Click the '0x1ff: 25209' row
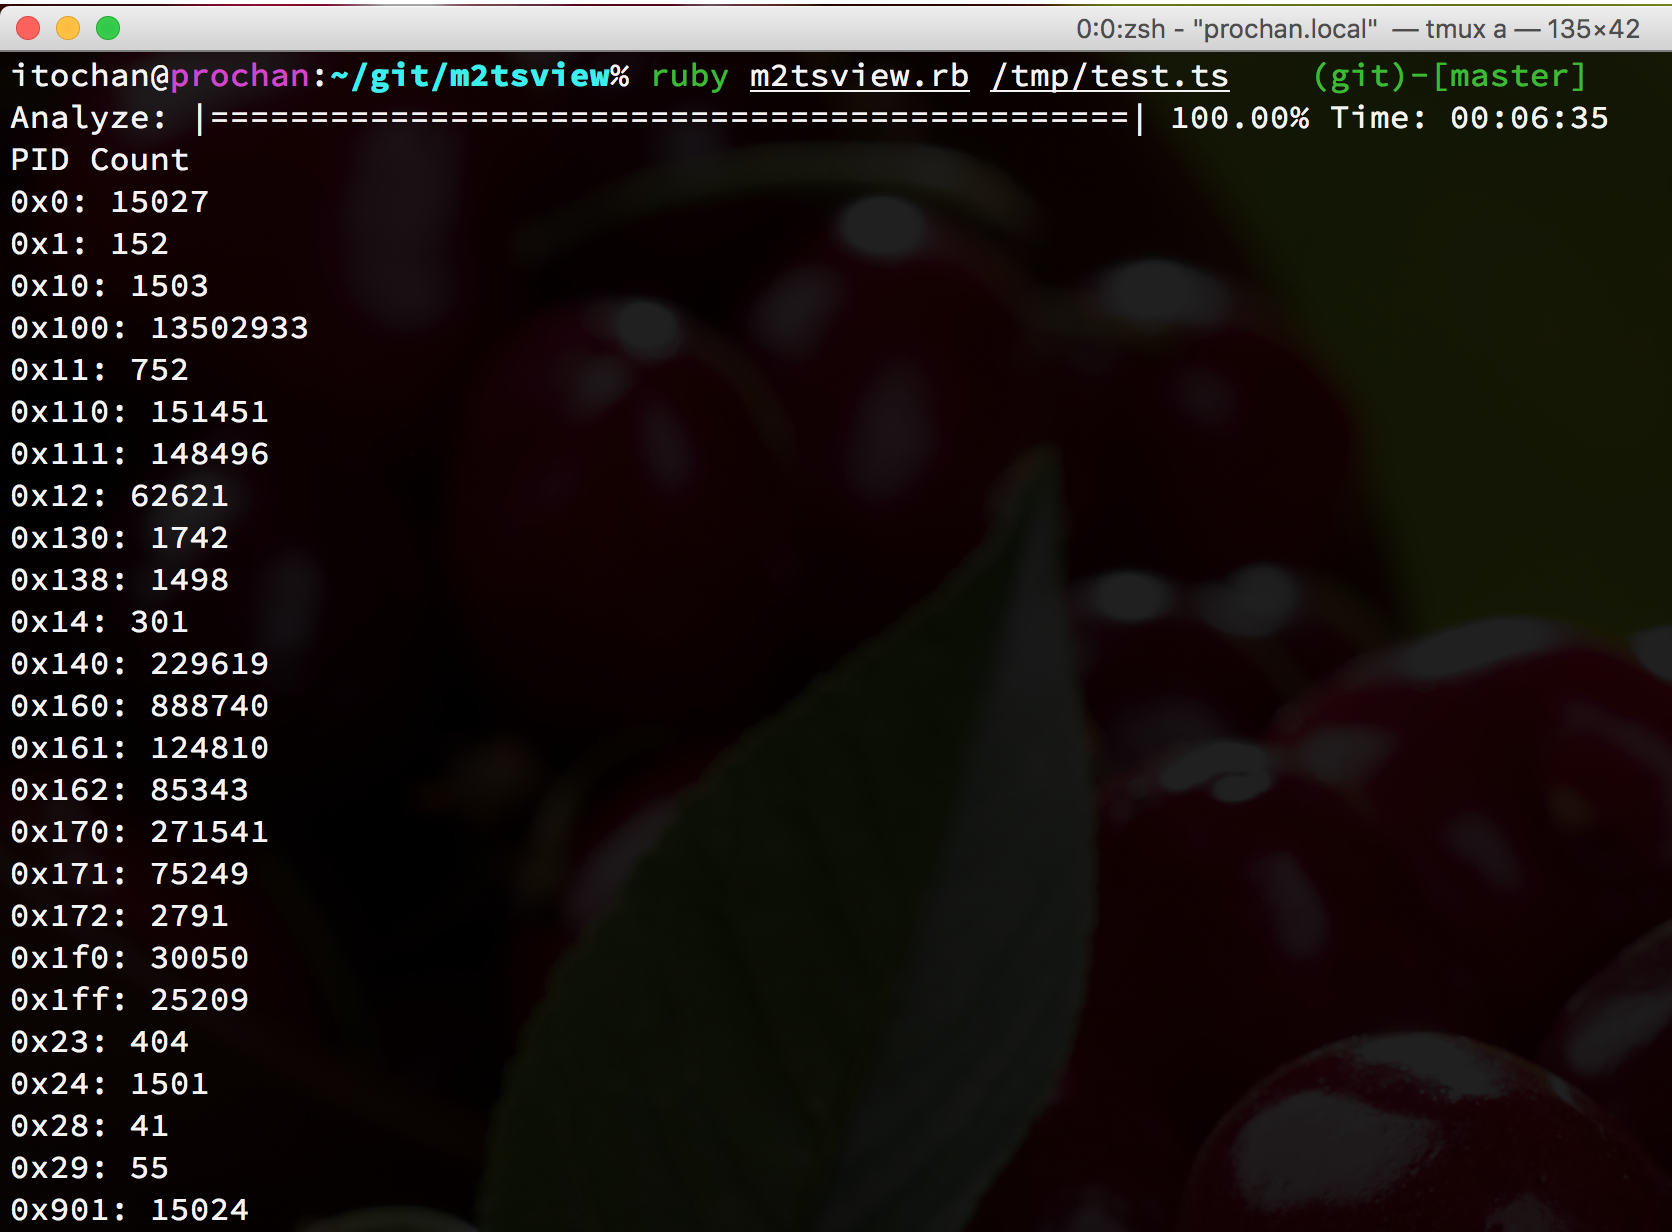 (x=129, y=1000)
